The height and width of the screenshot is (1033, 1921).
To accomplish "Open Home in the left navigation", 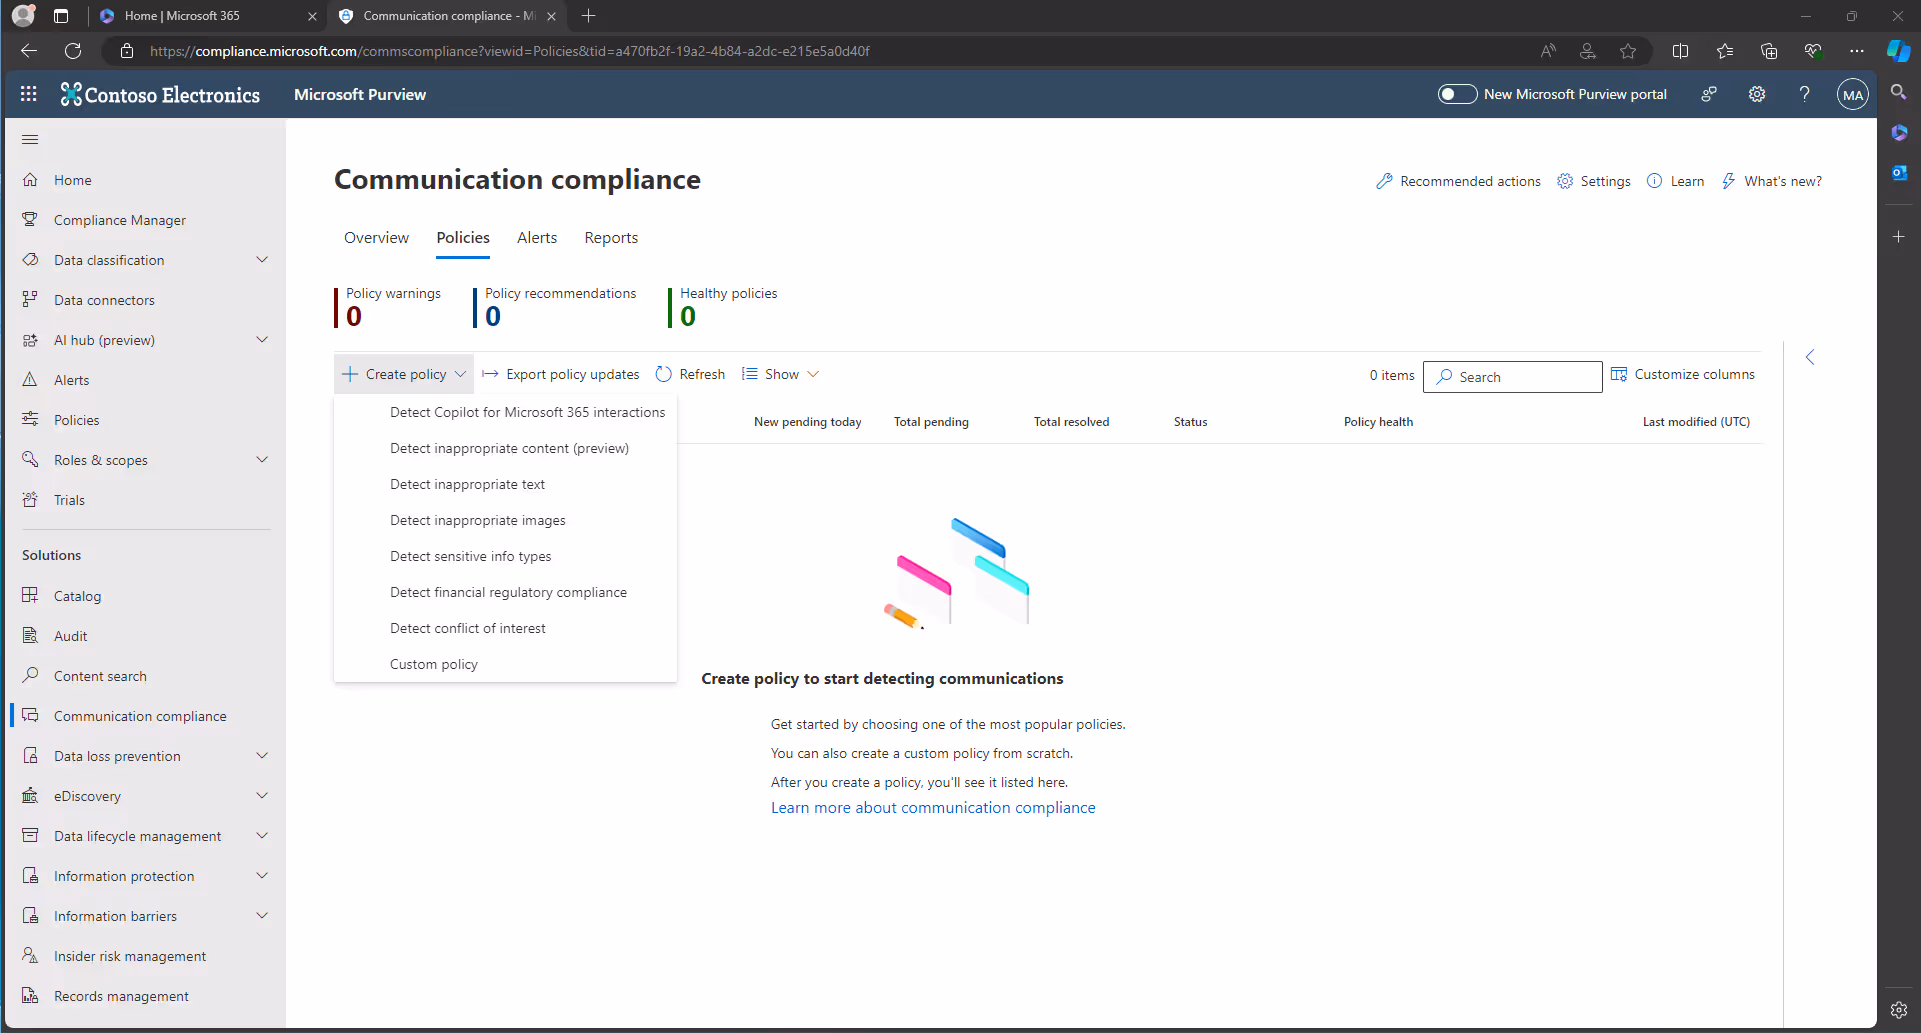I will [73, 180].
